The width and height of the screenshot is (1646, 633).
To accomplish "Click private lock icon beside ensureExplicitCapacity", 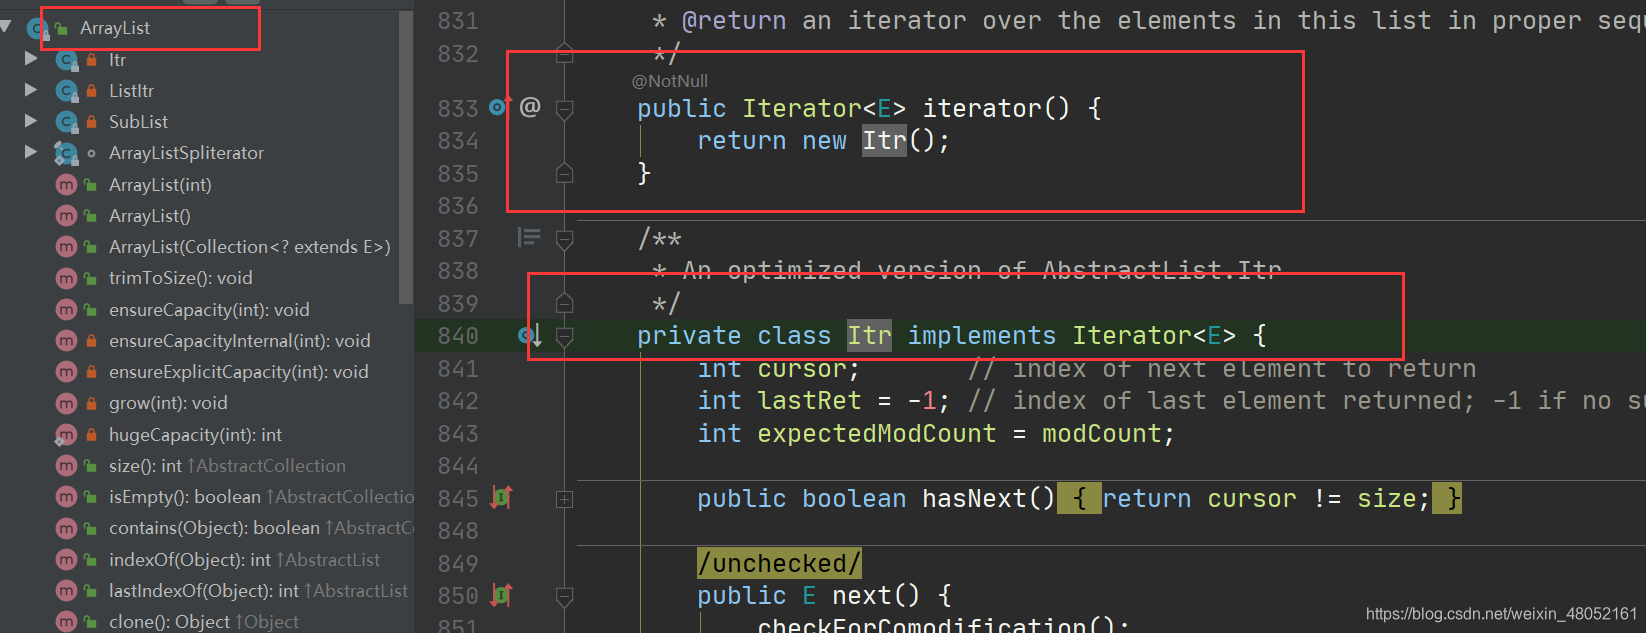I will click(x=91, y=373).
